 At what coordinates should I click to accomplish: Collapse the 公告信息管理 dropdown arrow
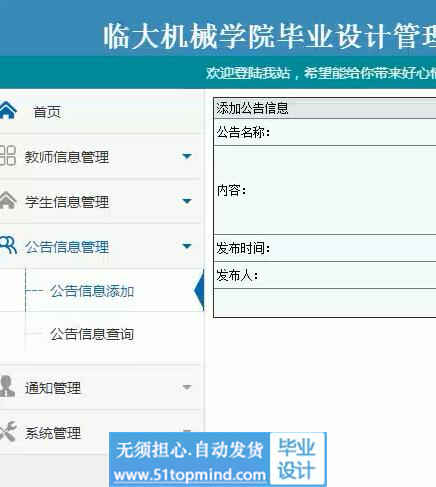point(187,246)
